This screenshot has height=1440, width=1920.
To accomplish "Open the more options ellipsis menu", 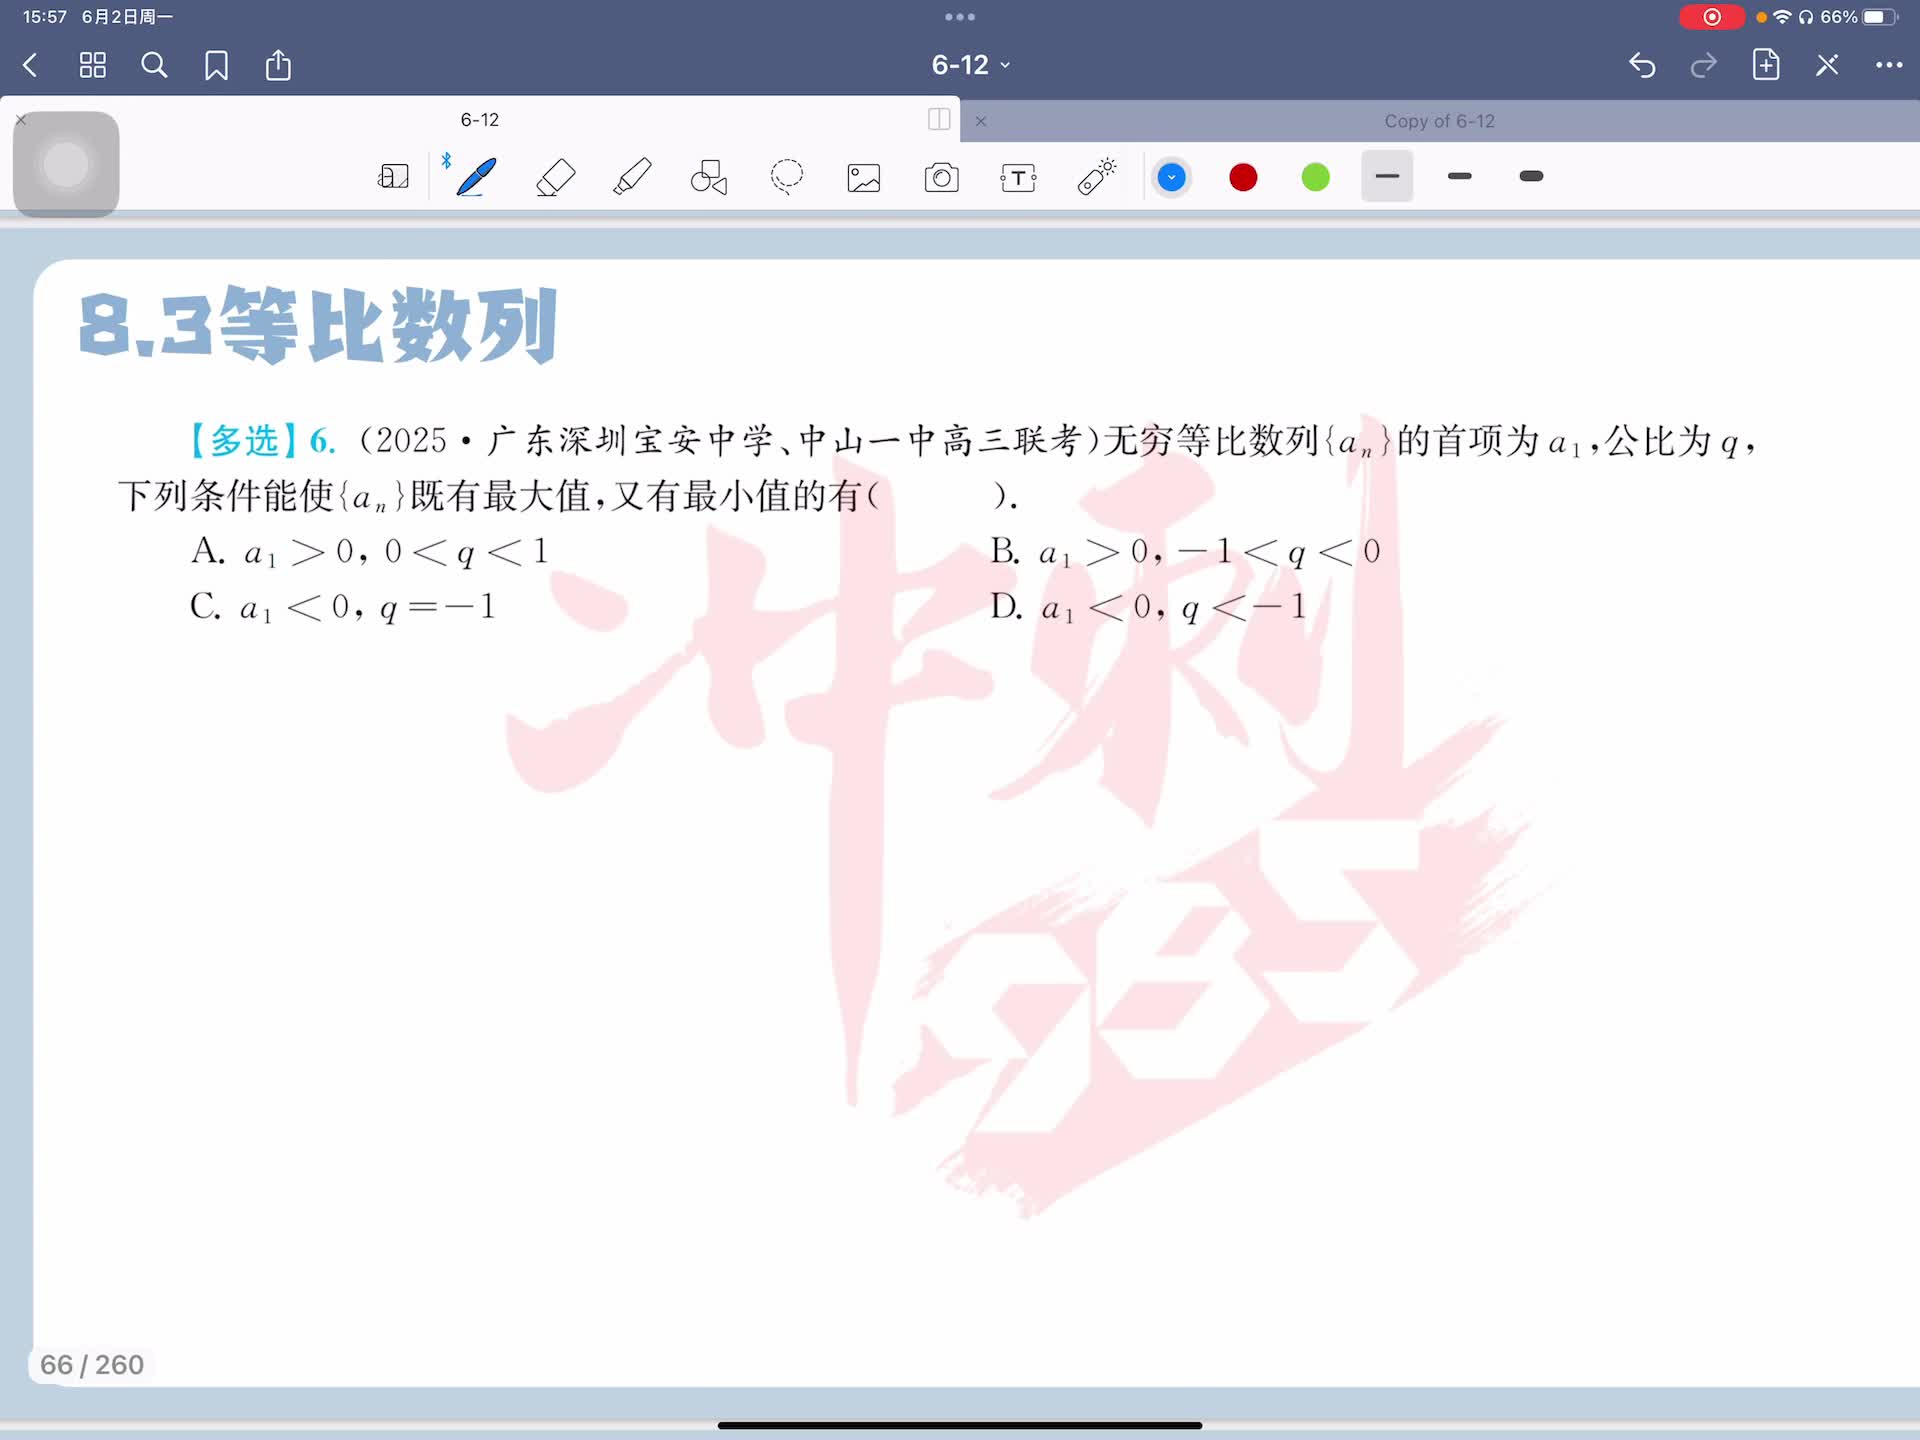I will (1888, 66).
